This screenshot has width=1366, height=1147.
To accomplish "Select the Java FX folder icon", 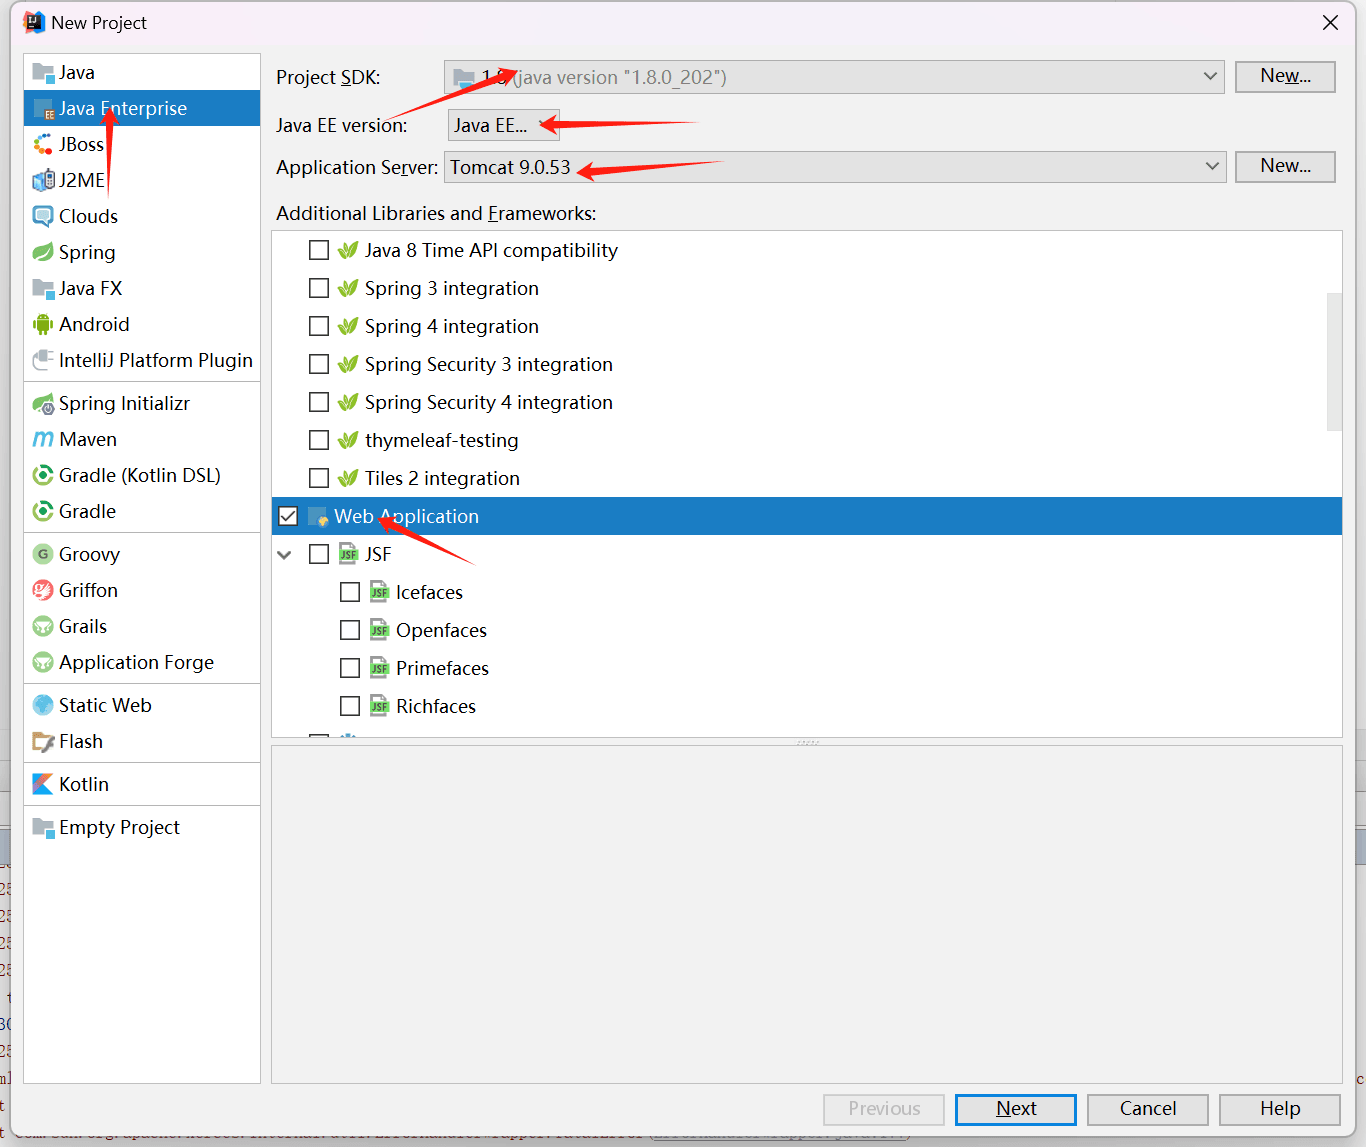I will [x=43, y=288].
